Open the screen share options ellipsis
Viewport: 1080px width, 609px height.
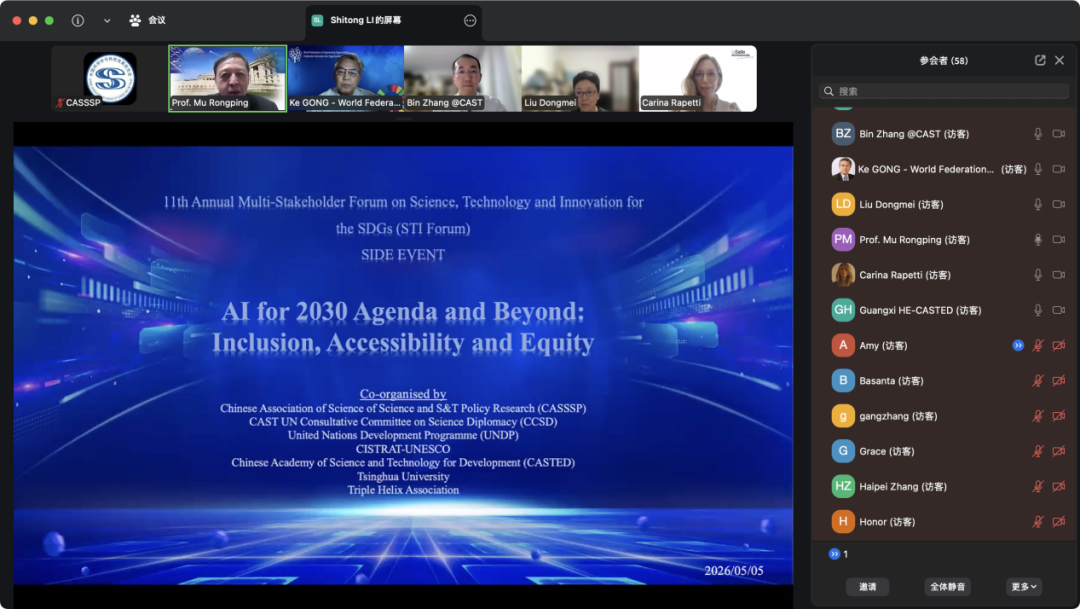pyautogui.click(x=470, y=21)
